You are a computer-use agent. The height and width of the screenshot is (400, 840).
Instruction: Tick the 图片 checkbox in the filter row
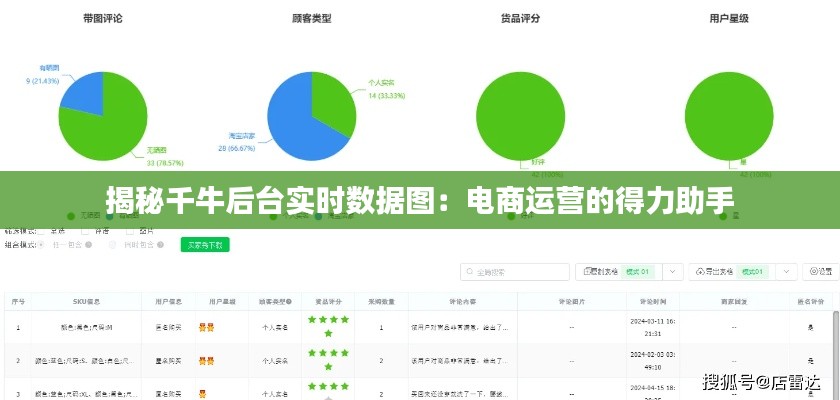[x=127, y=231]
